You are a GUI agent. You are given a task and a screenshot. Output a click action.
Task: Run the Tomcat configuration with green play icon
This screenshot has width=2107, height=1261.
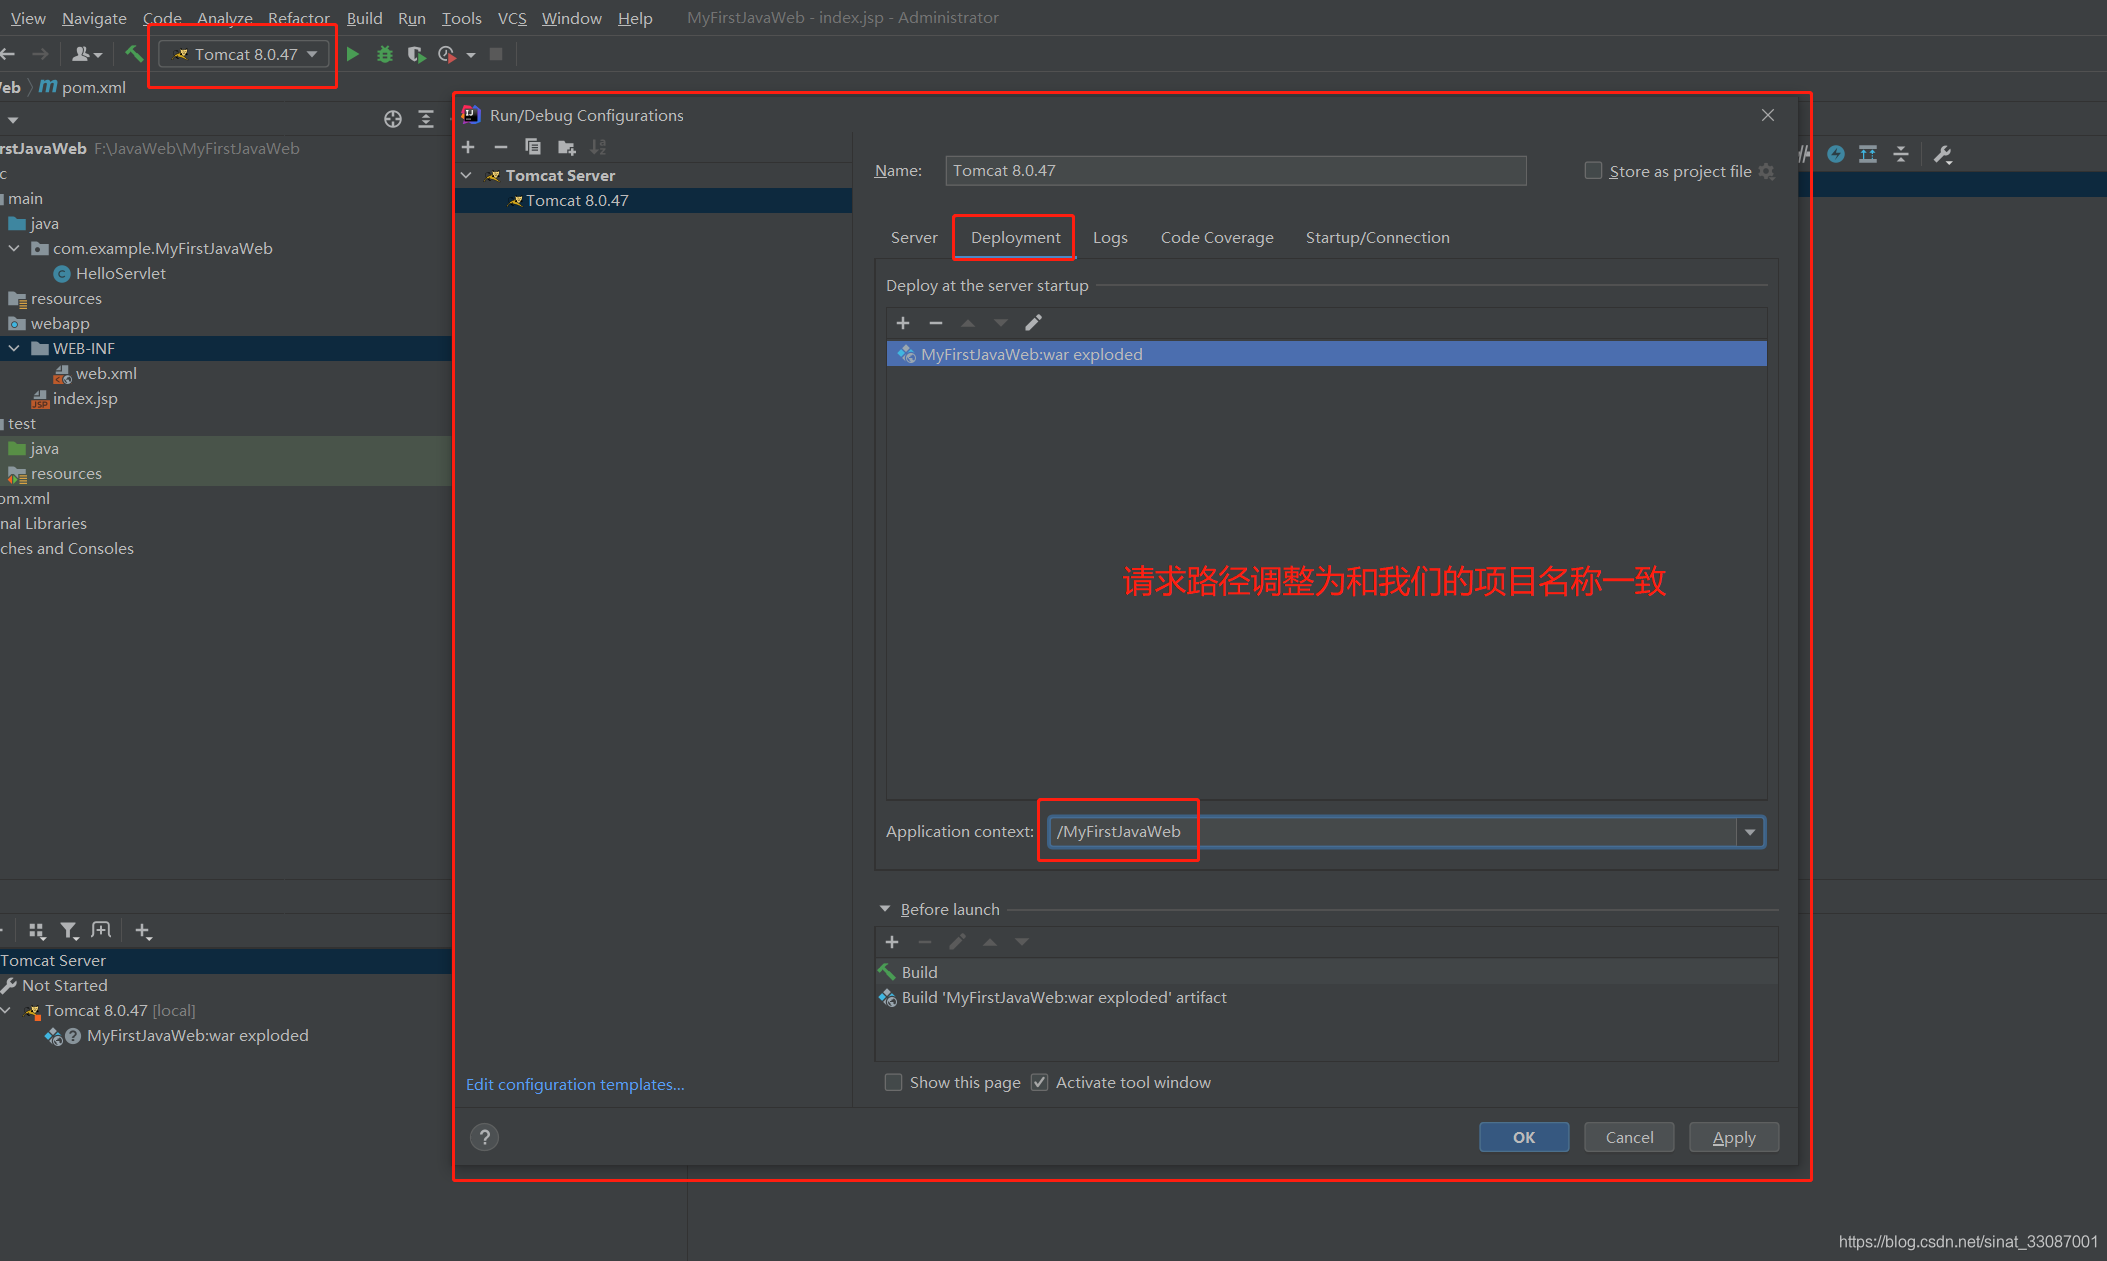point(353,54)
